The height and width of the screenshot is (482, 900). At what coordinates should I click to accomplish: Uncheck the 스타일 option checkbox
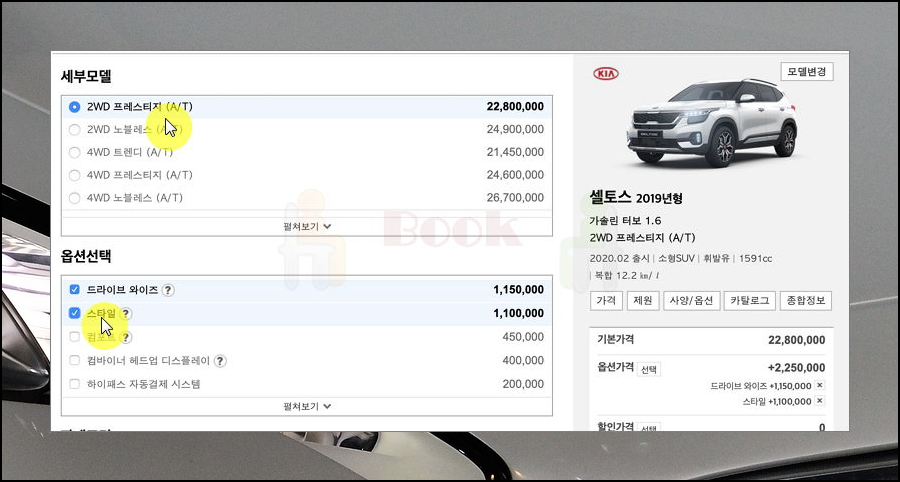tap(74, 313)
